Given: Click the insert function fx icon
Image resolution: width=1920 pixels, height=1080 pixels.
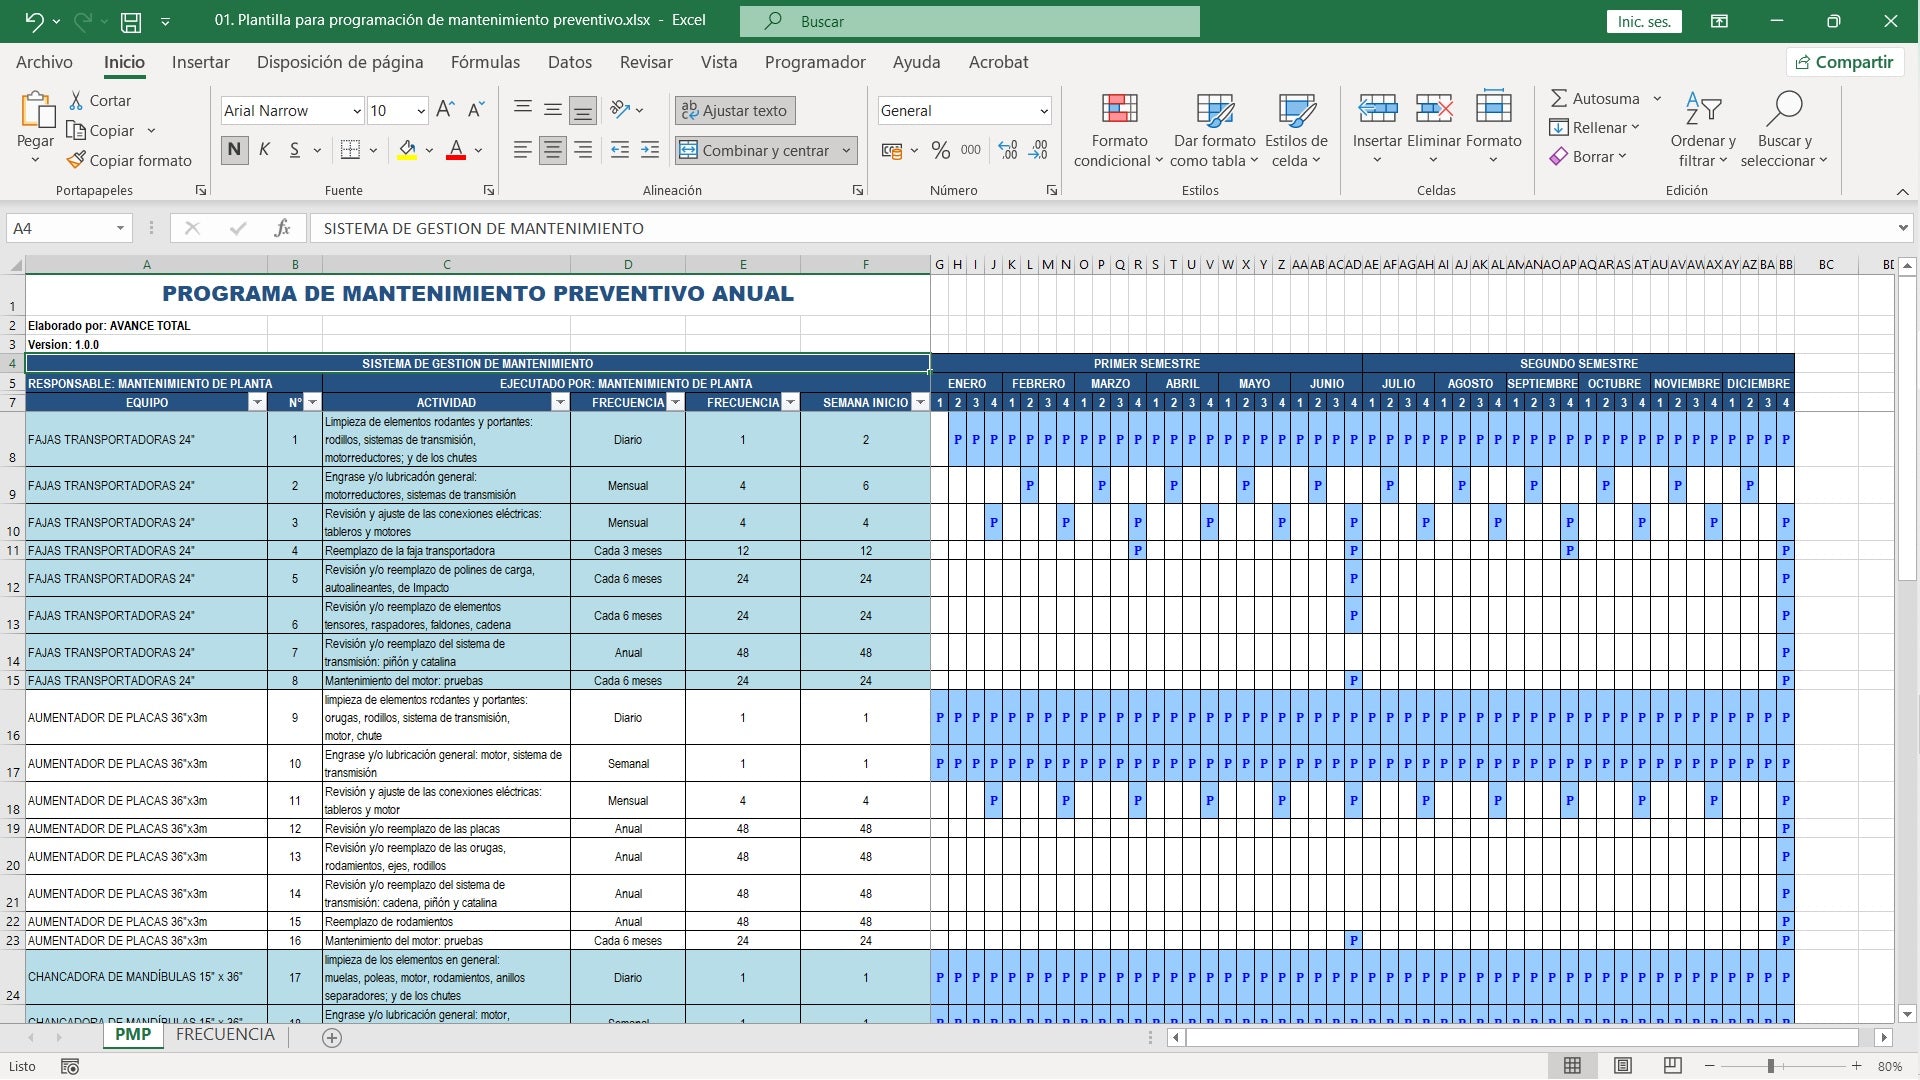Looking at the screenshot, I should 282,228.
